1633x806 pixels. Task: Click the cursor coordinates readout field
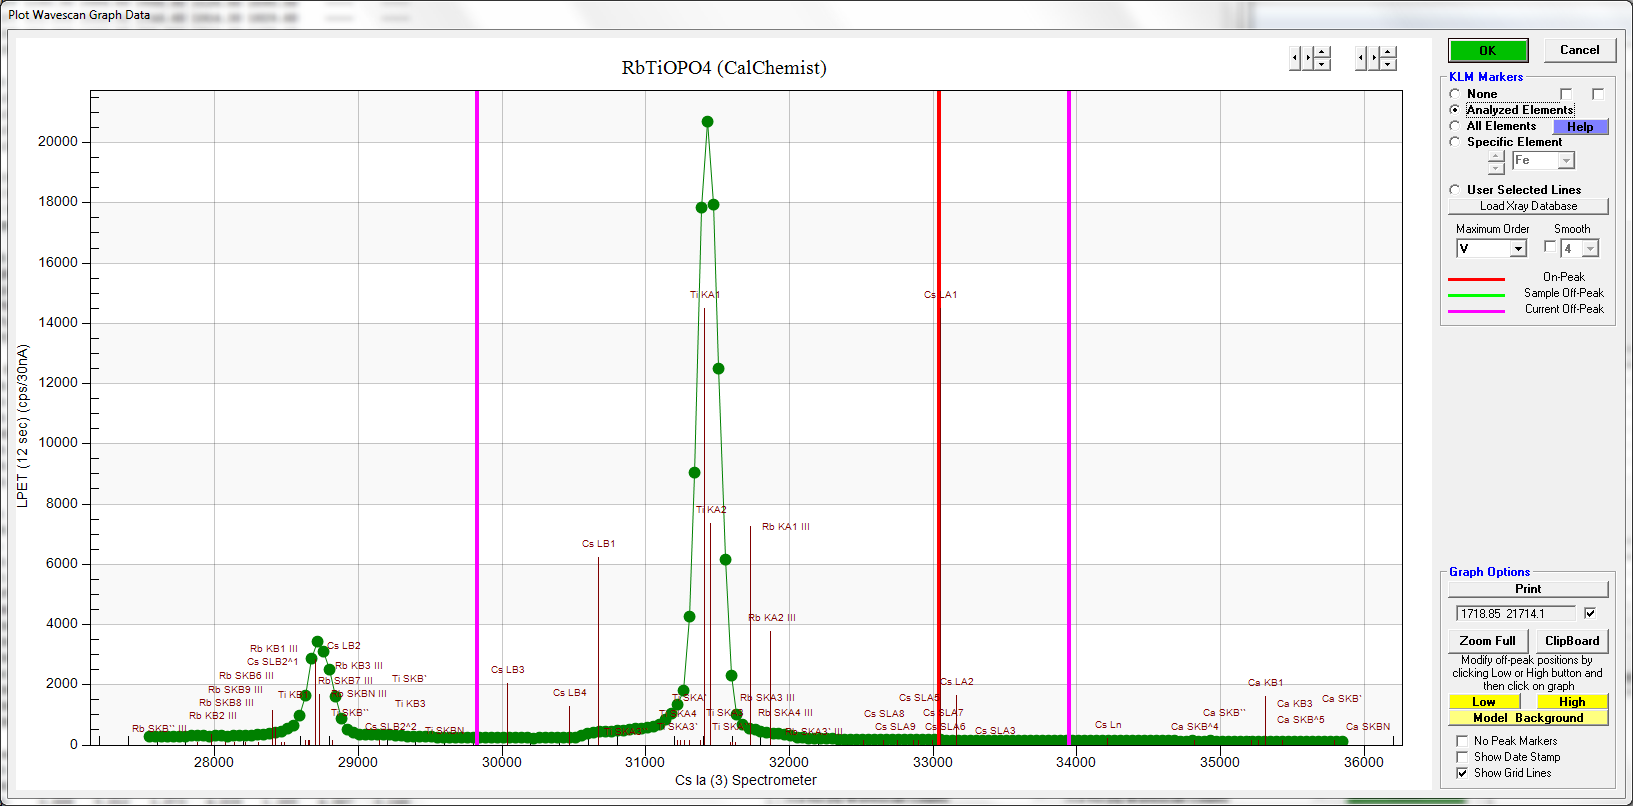click(x=1514, y=614)
